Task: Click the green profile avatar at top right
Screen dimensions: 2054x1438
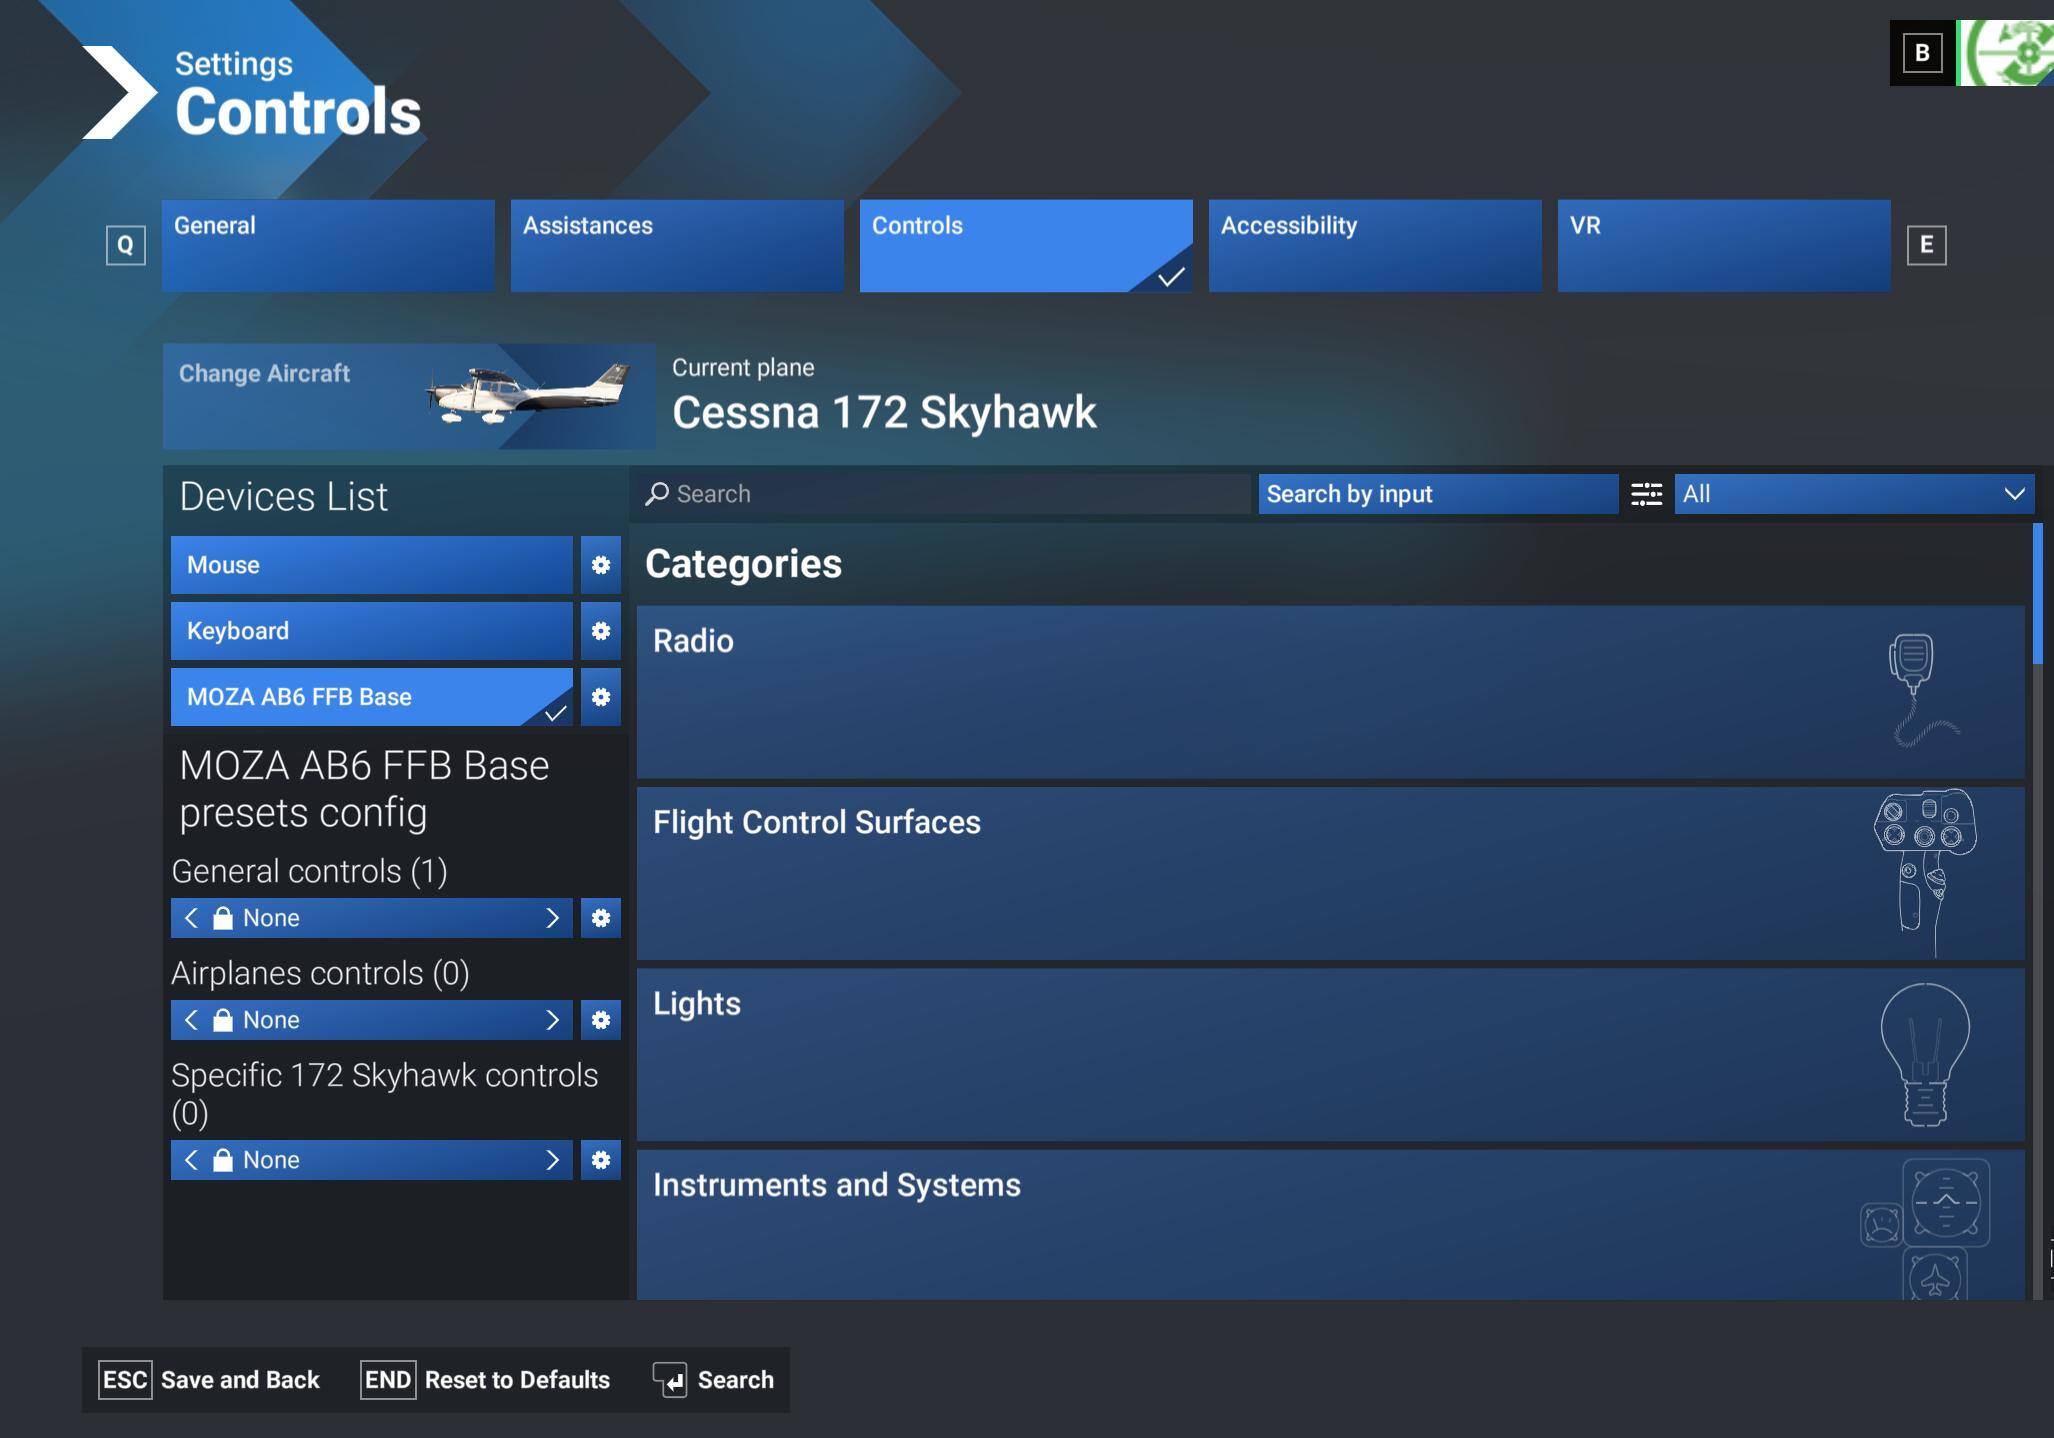Action: (2005, 53)
